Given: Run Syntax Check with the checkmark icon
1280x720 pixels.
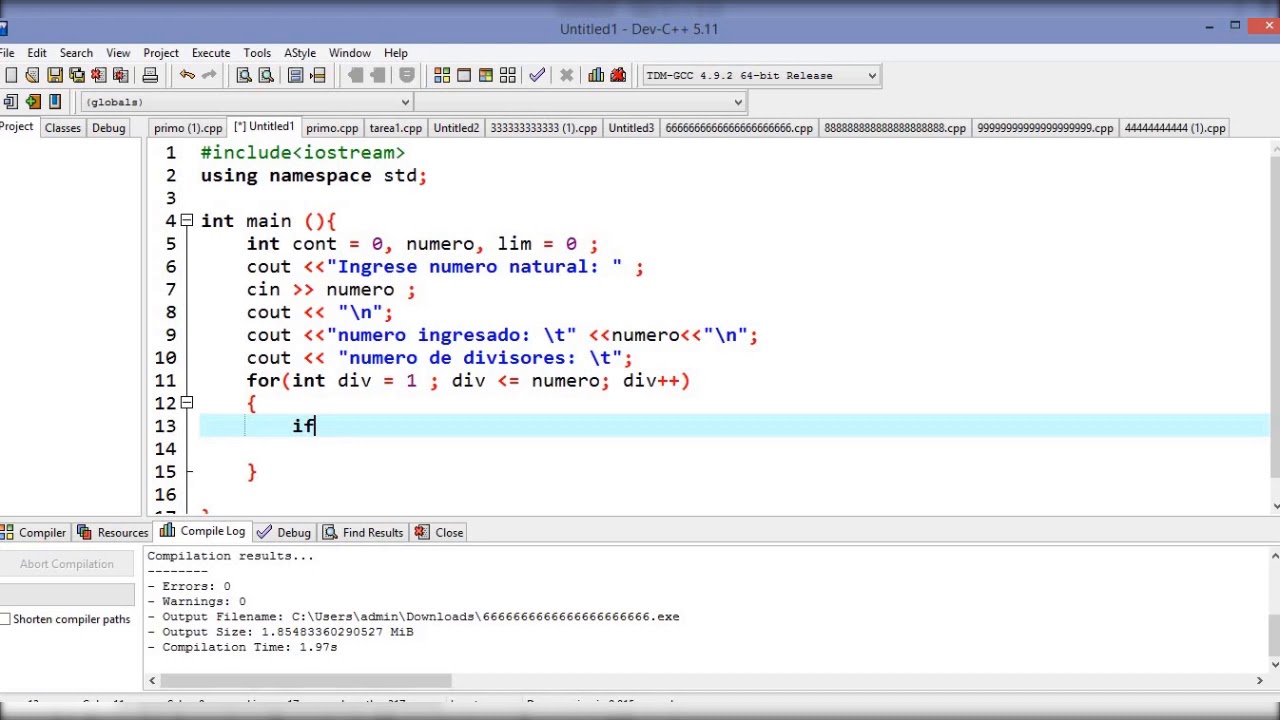Looking at the screenshot, I should pyautogui.click(x=537, y=75).
